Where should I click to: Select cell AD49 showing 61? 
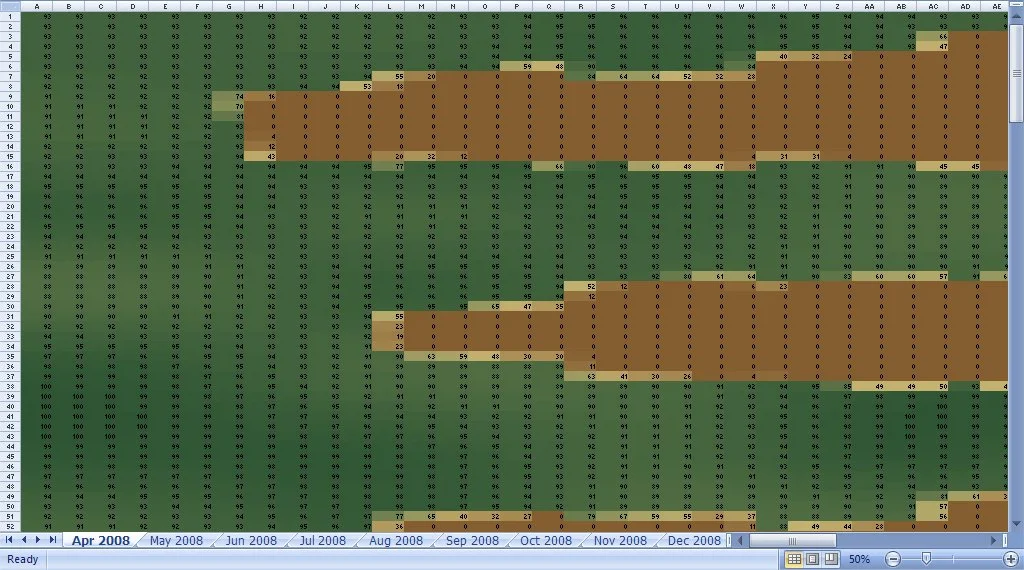click(x=965, y=497)
